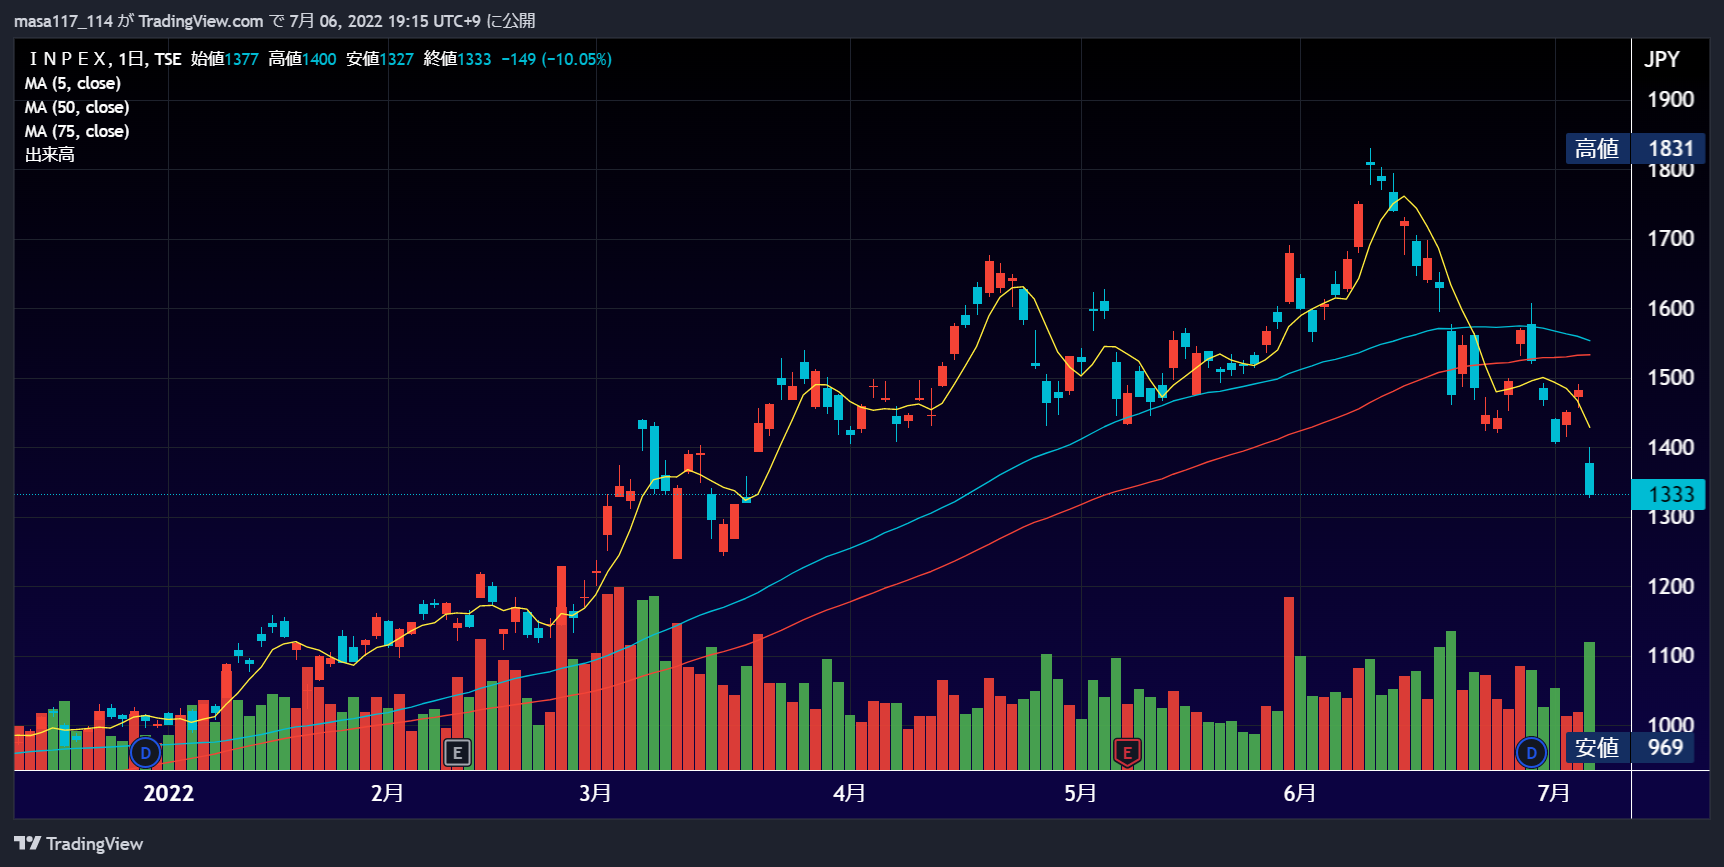Click the 終値1333 close value in legend
1724x867 pixels.
457,59
